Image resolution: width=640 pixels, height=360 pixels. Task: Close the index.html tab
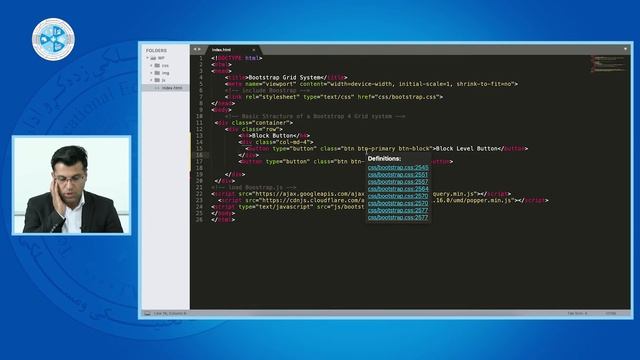click(253, 50)
